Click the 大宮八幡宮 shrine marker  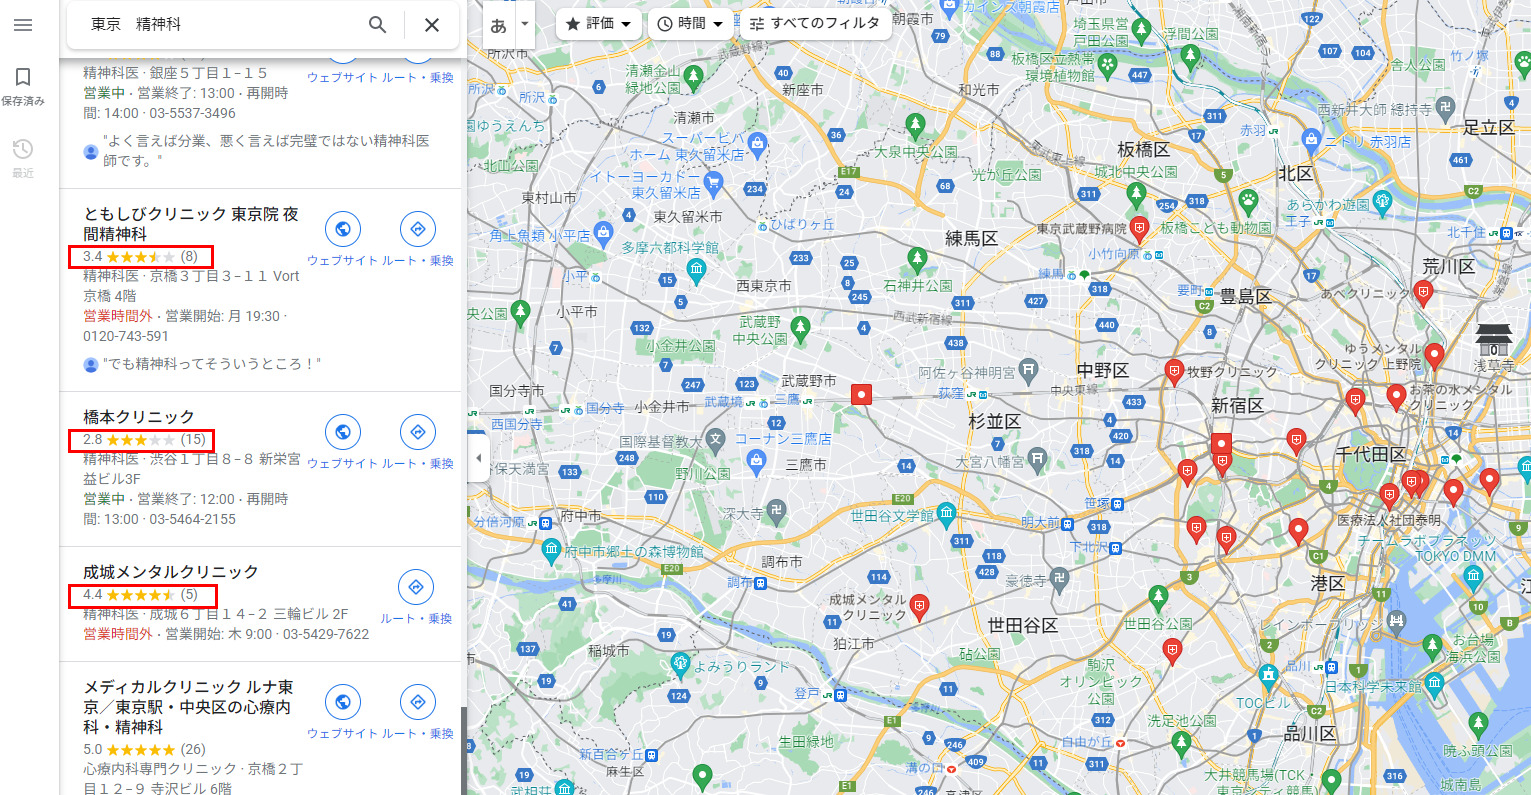point(1037,460)
